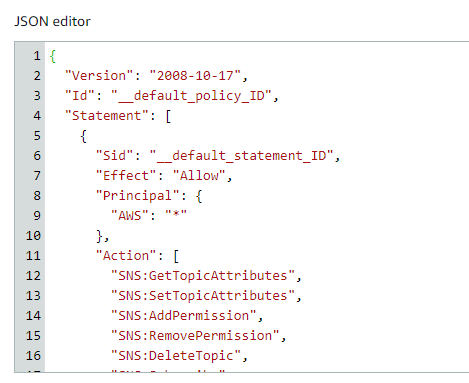This screenshot has width=469, height=383.
Task: Click line number 16 in the gutter
Action: pos(33,356)
